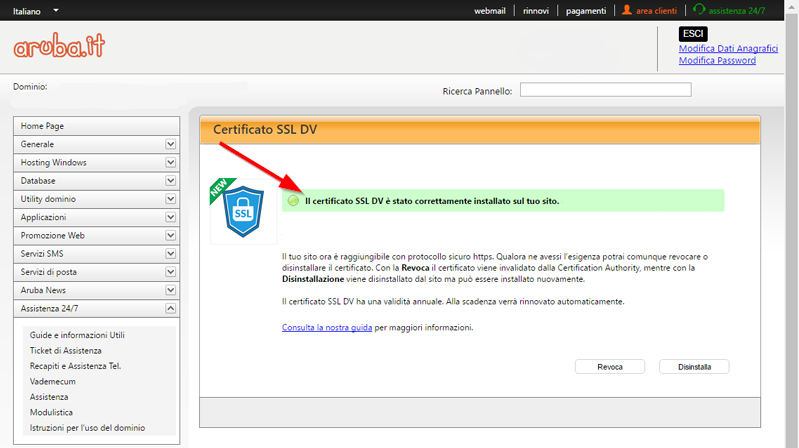Open Modifica Dati Anagrafici link
Viewport: 799px width, 448px height.
728,48
